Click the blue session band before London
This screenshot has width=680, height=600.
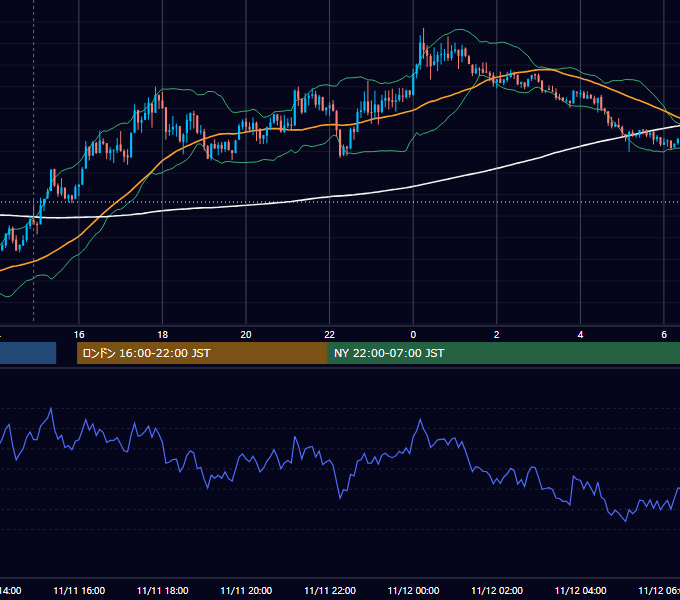click(x=28, y=353)
